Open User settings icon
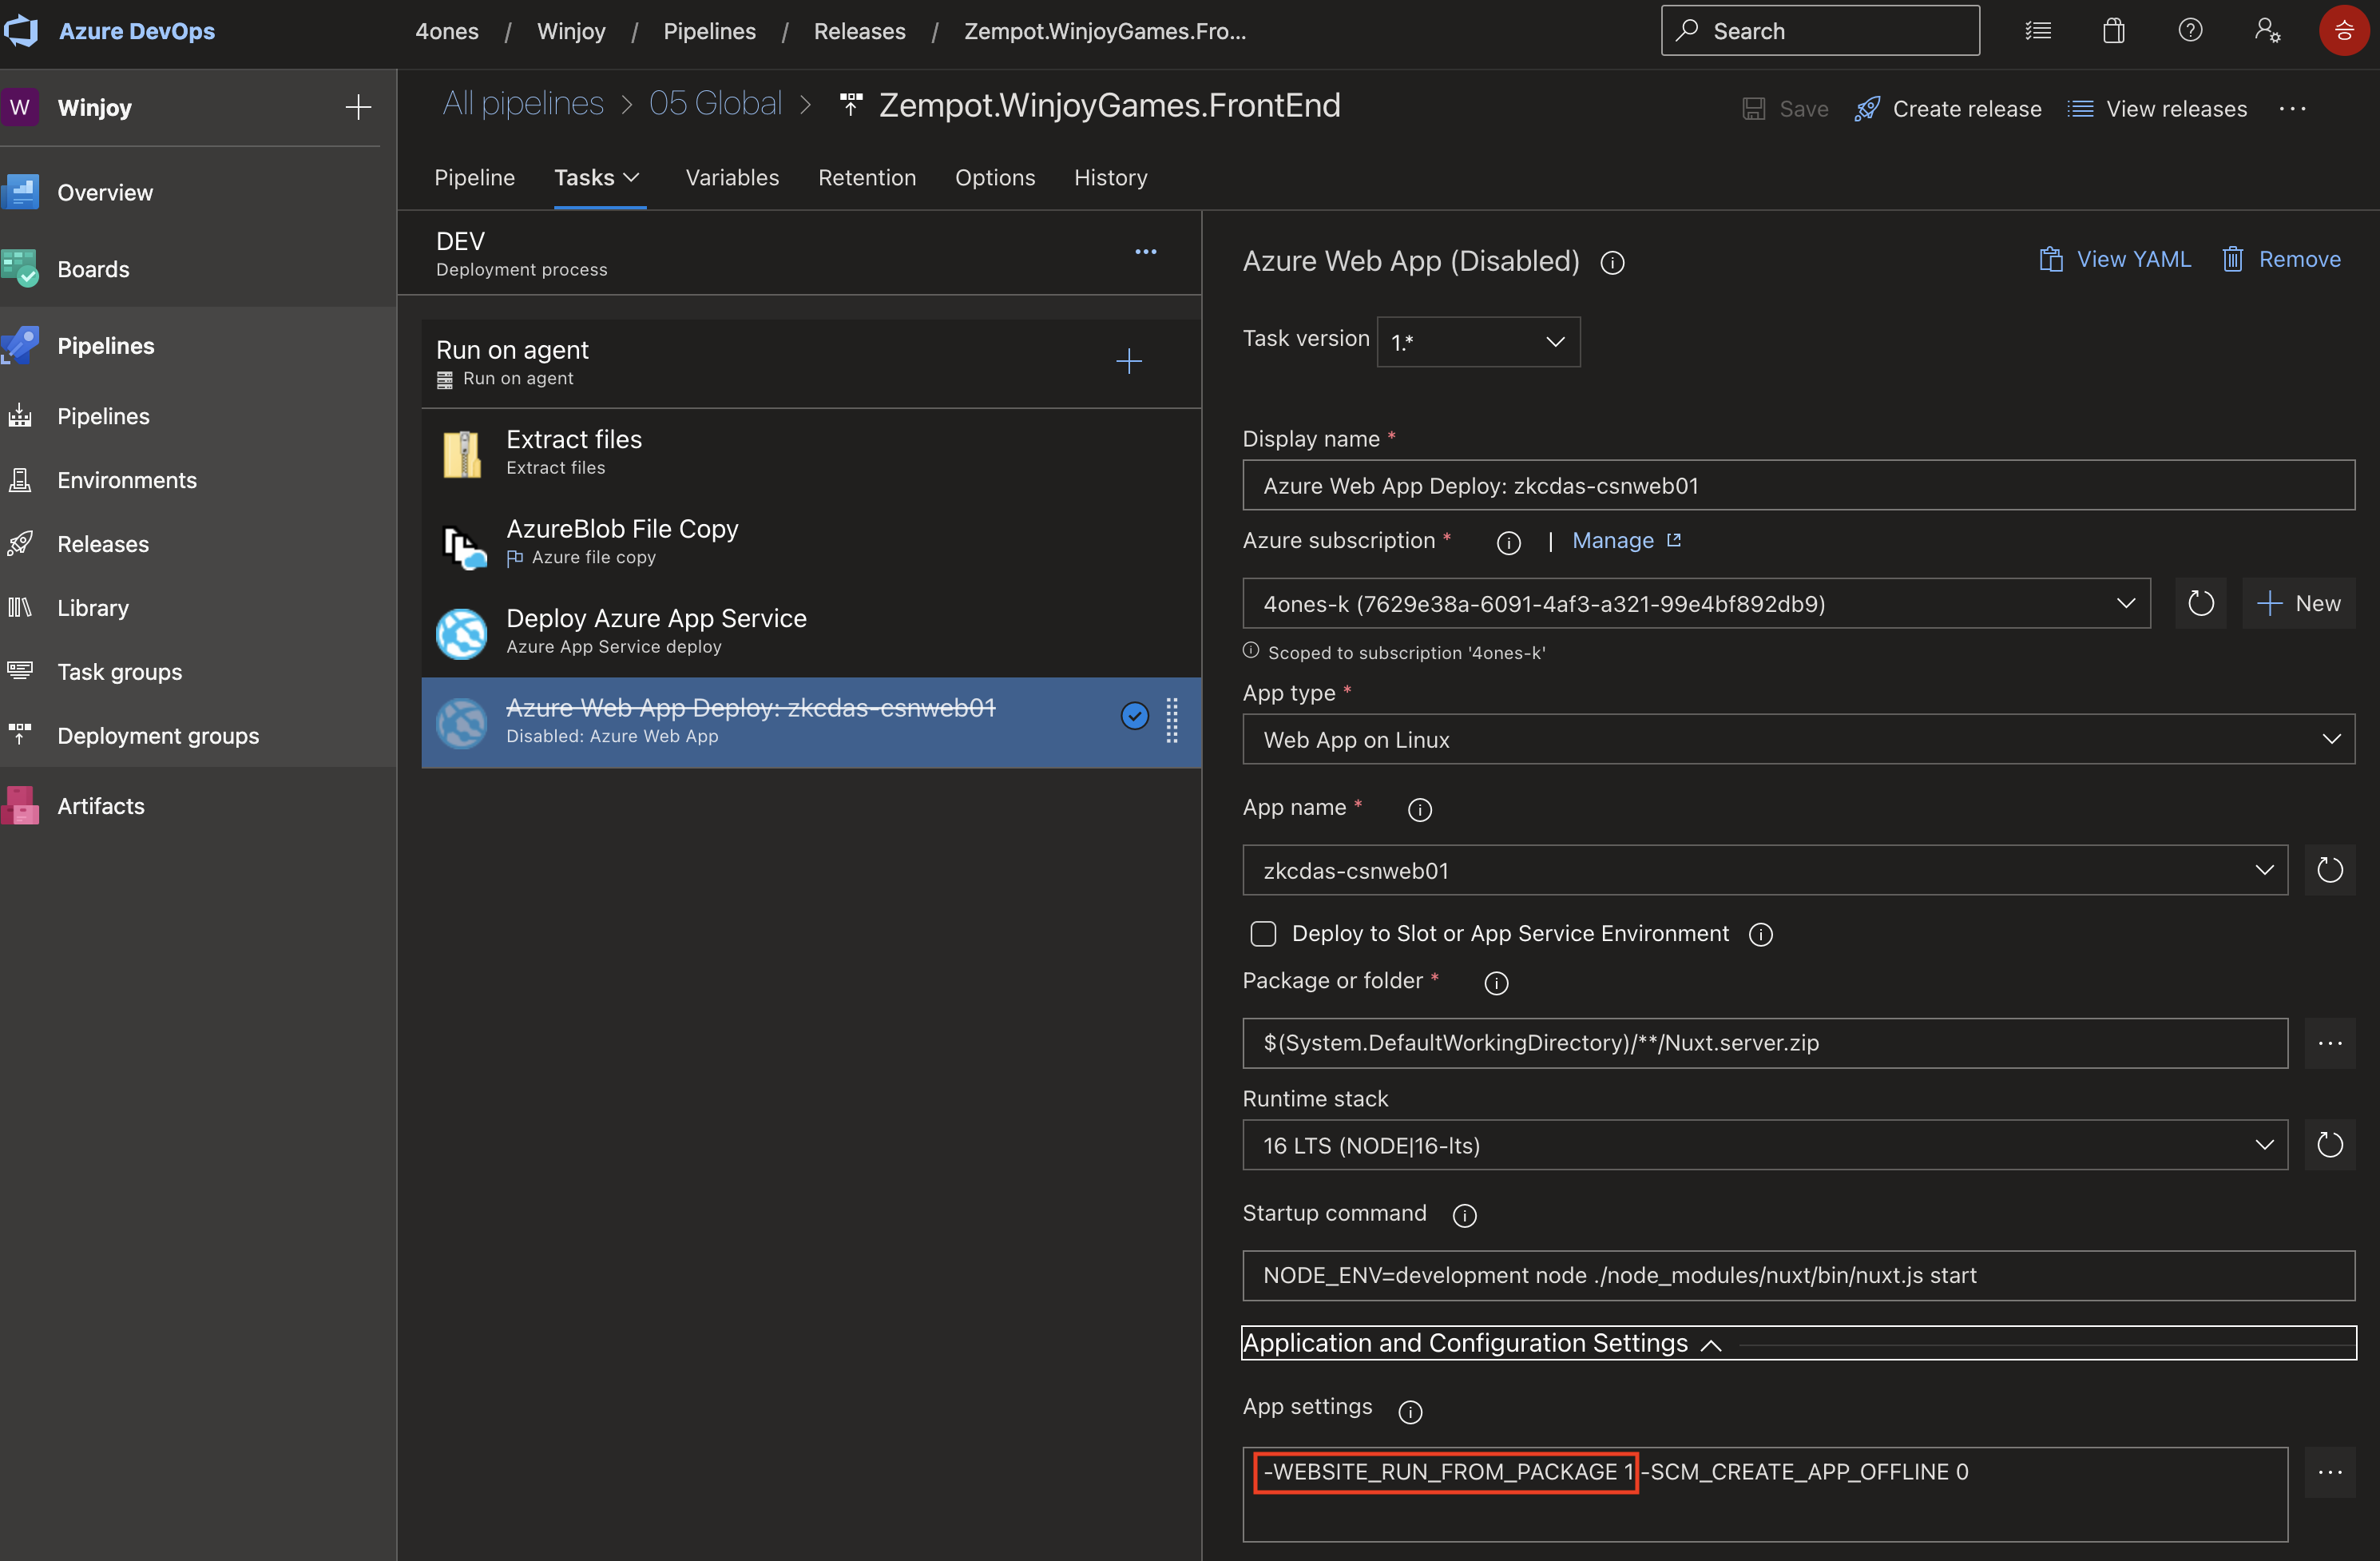The height and width of the screenshot is (1561, 2380). [x=2267, y=31]
